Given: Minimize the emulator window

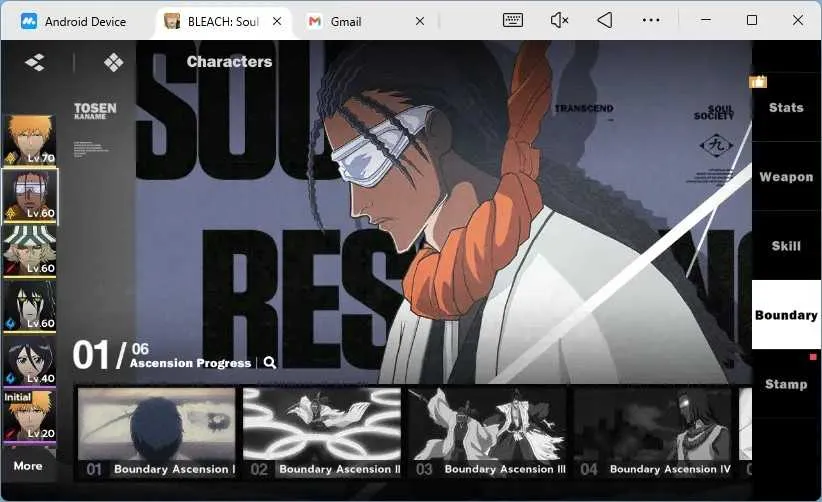Looking at the screenshot, I should pos(706,20).
